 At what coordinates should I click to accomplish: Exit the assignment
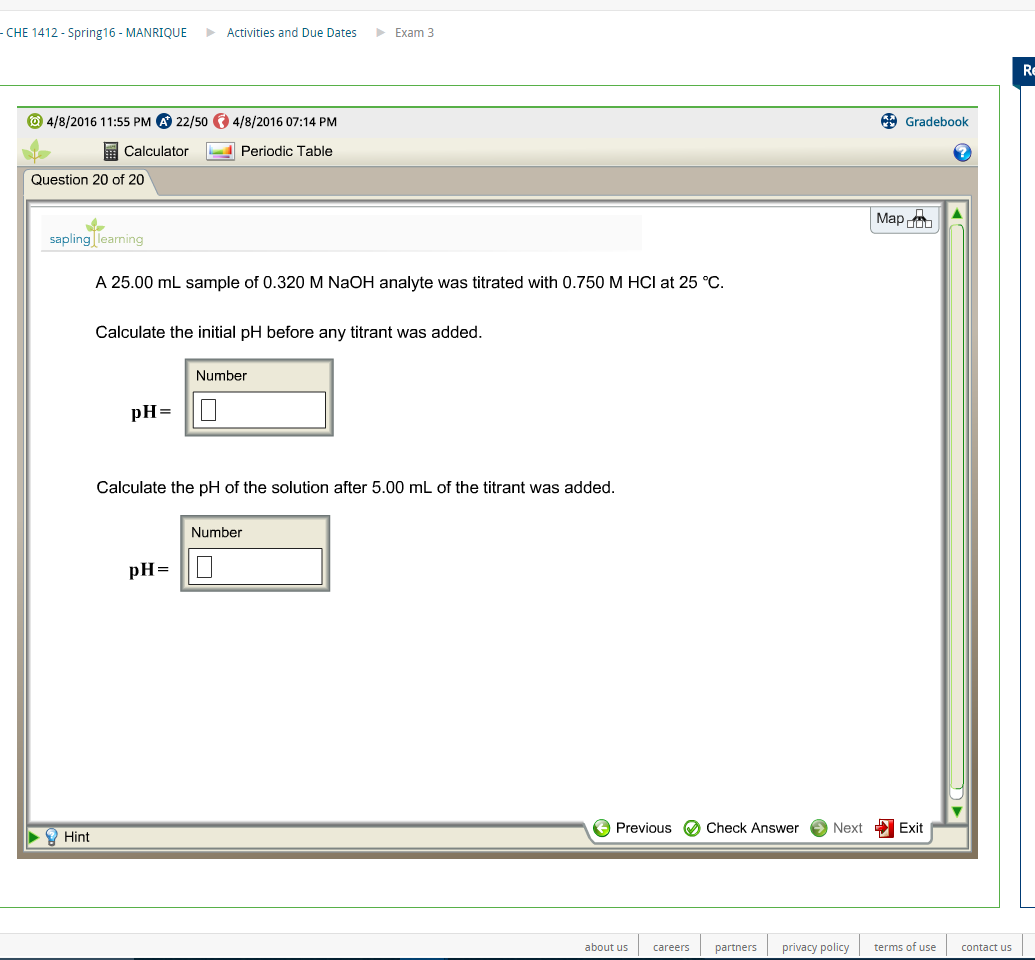coord(898,828)
